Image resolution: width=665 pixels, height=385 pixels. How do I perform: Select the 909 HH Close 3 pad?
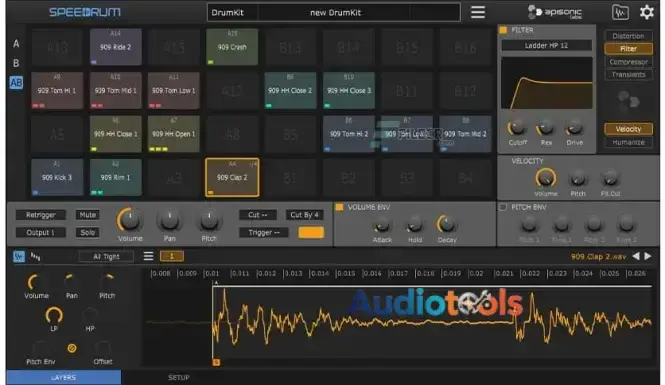click(349, 90)
